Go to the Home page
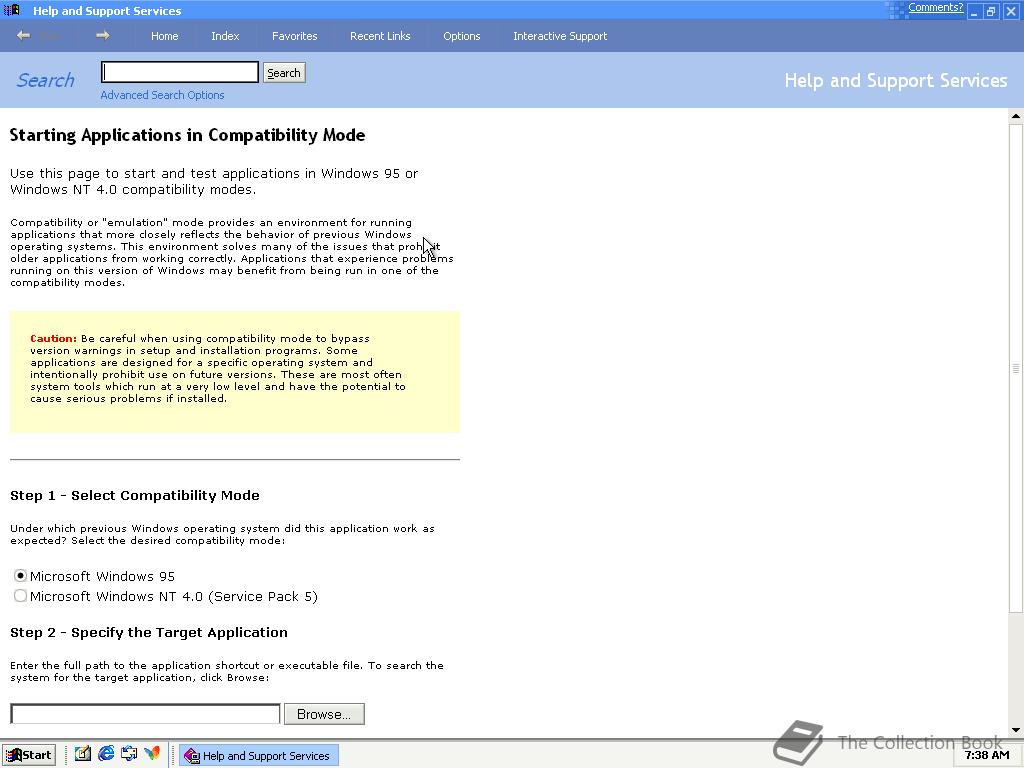1024x768 pixels. point(165,36)
